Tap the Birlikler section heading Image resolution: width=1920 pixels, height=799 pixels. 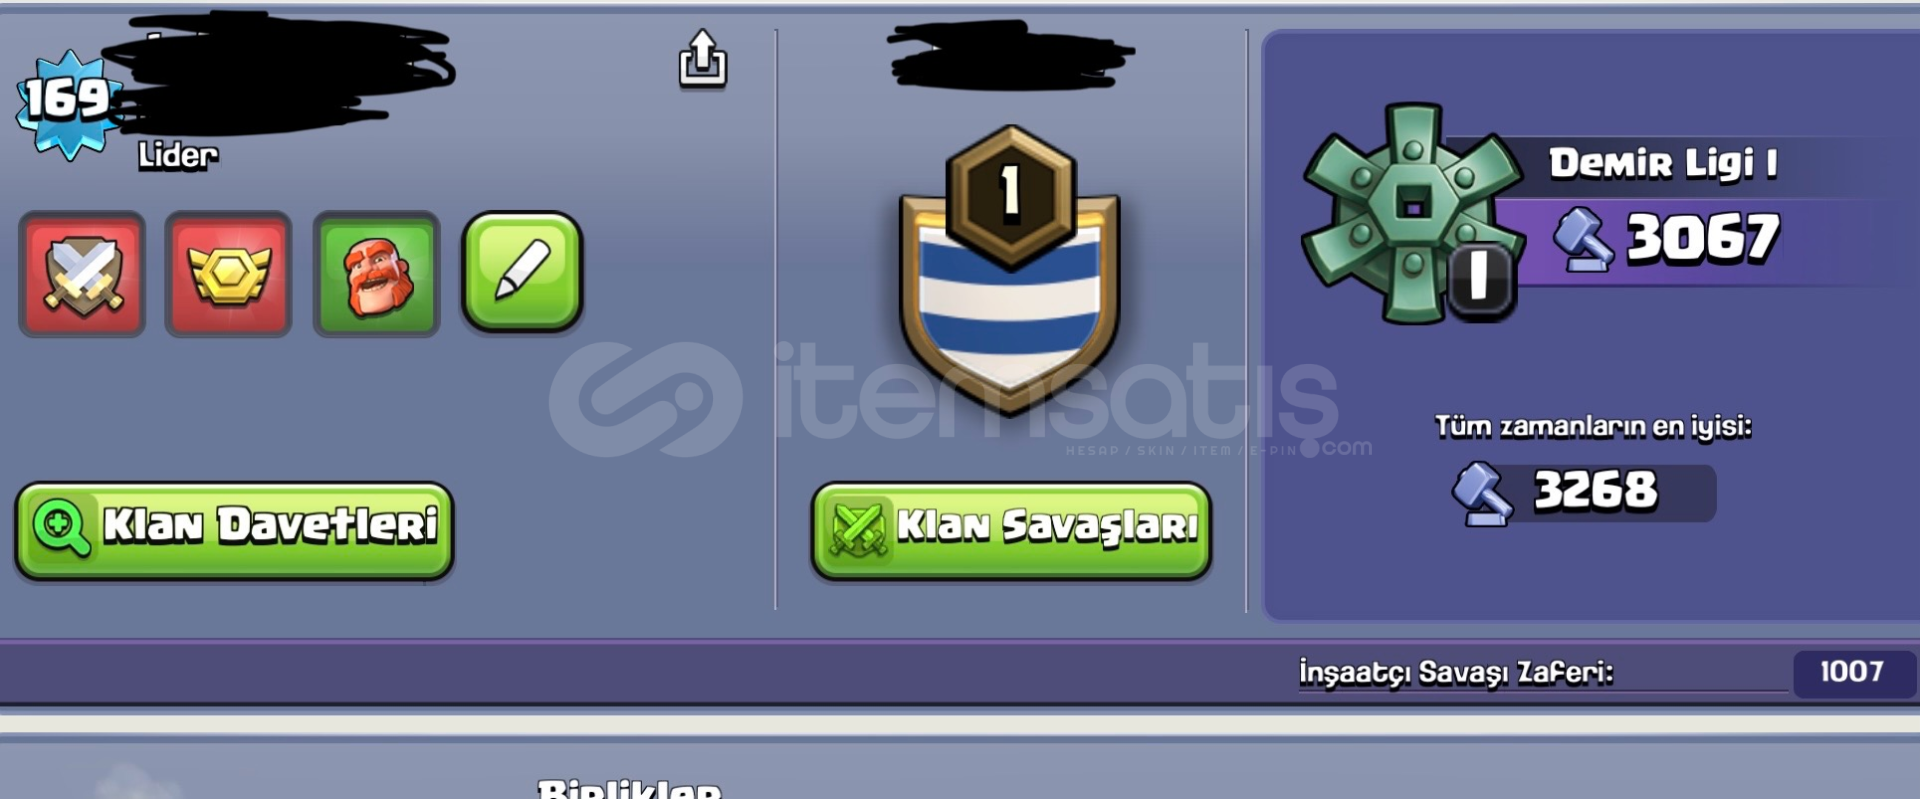(629, 790)
